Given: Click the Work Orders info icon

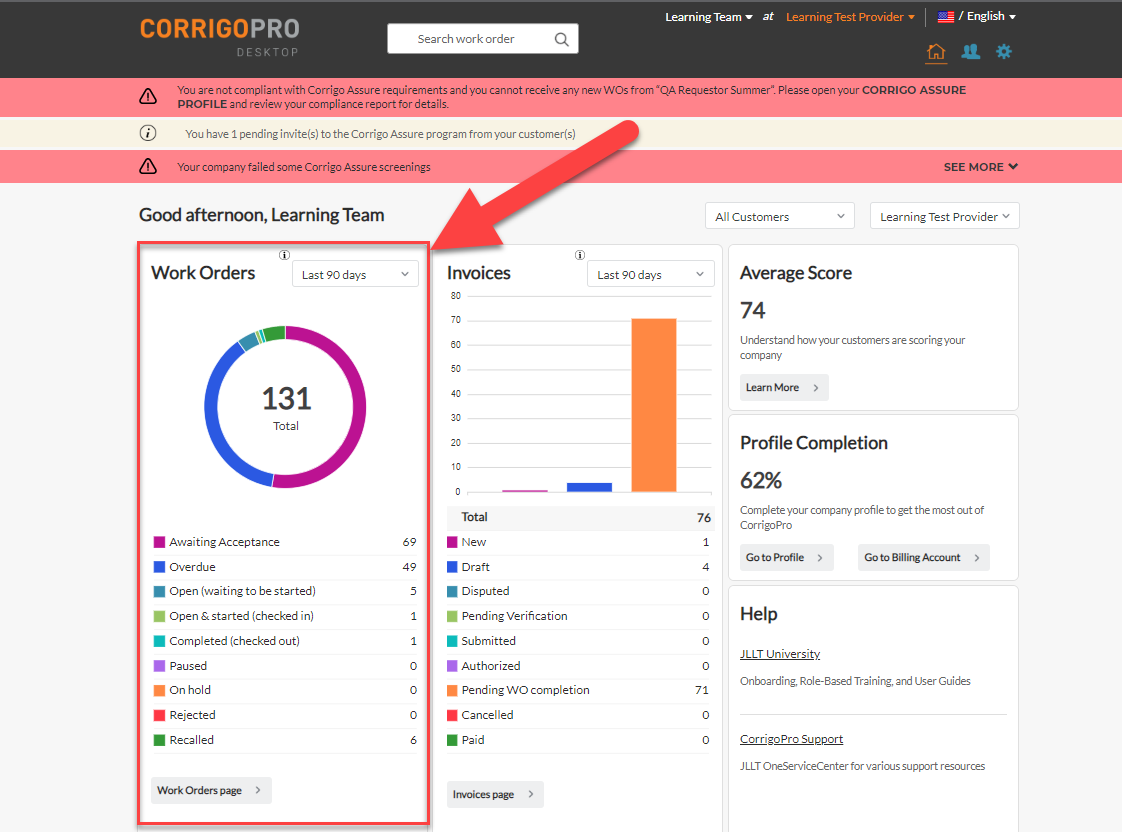Looking at the screenshot, I should (x=284, y=255).
